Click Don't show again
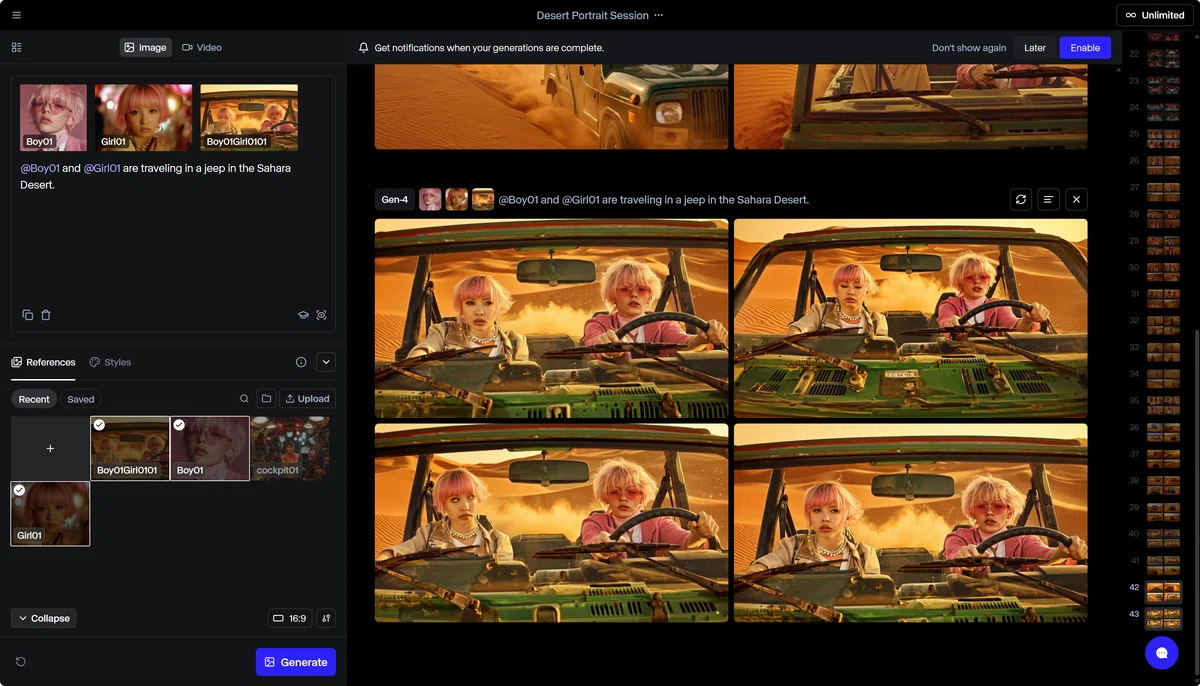The image size is (1200, 686). pos(969,48)
